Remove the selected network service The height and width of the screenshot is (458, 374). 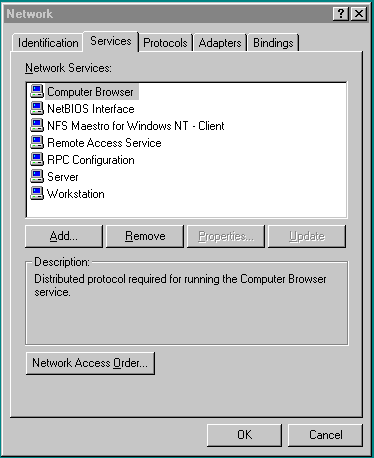145,236
